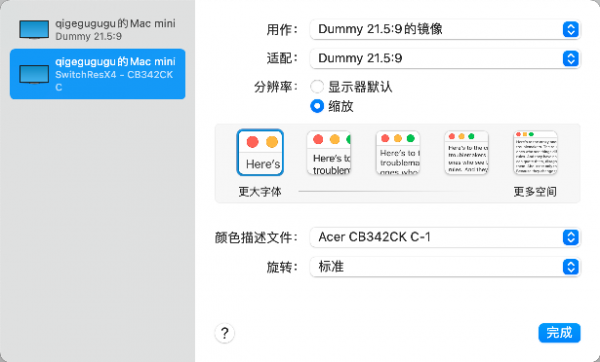Choose the second scaling thumbnail with 'troublem' text
Viewport: 600px width, 362px height.
coord(329,153)
